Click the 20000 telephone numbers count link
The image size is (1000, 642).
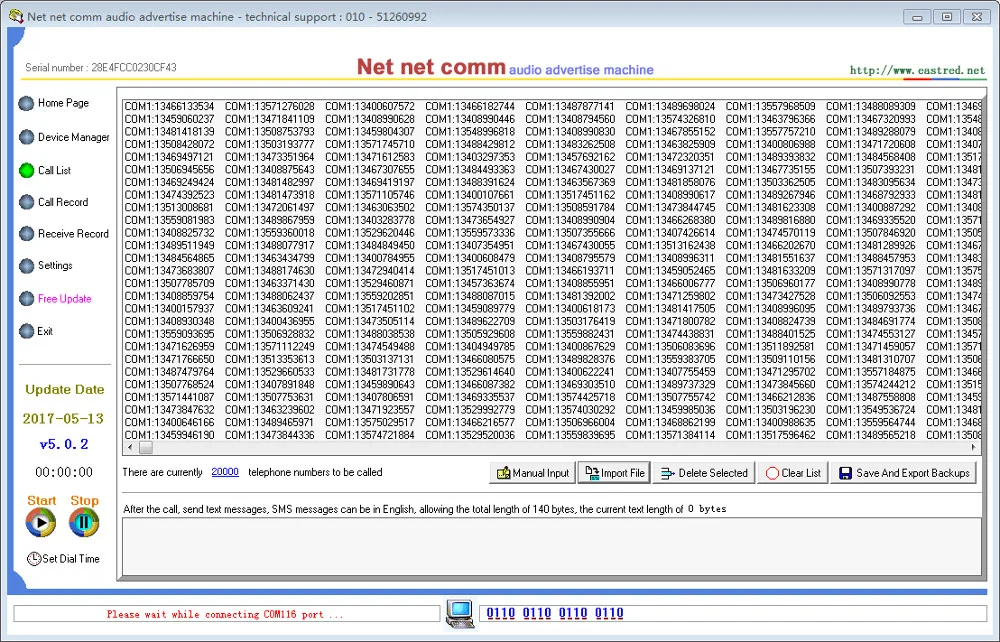[x=225, y=472]
